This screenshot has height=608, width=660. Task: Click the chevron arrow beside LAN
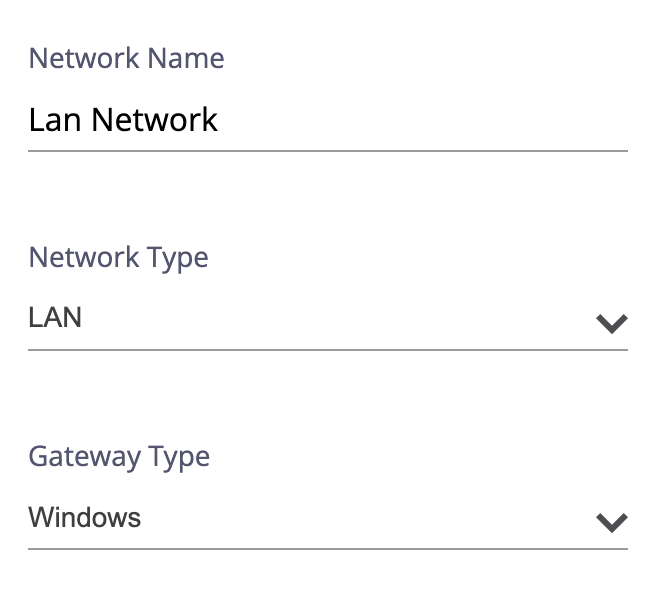(x=611, y=323)
